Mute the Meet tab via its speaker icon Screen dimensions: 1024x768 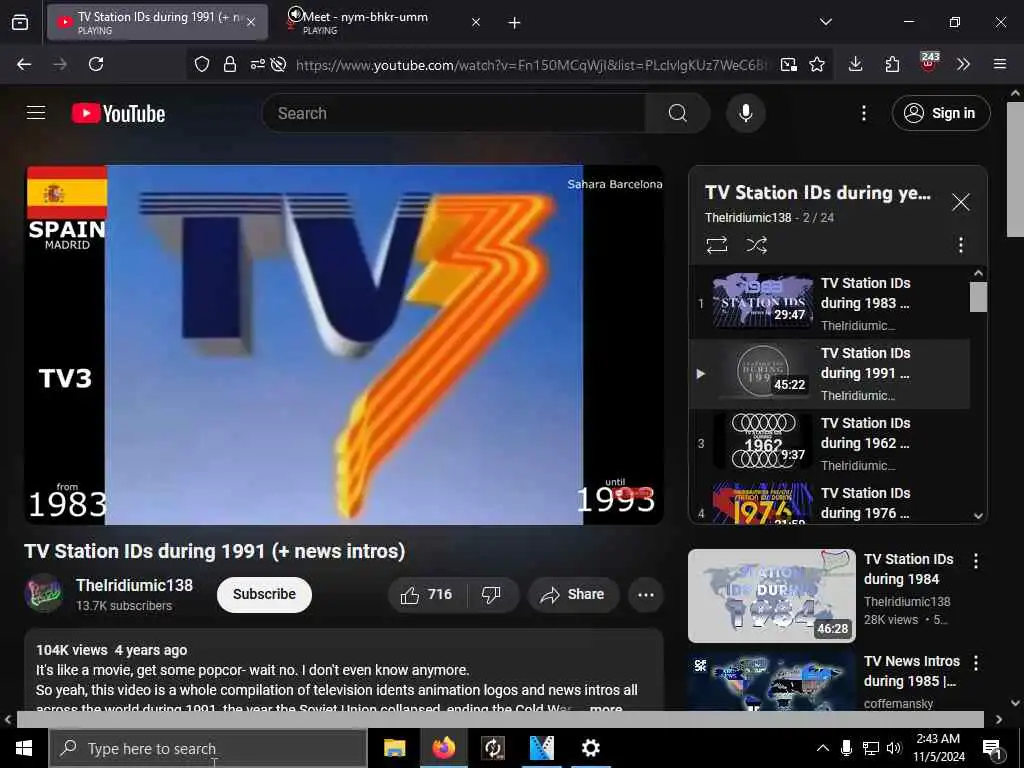295,14
